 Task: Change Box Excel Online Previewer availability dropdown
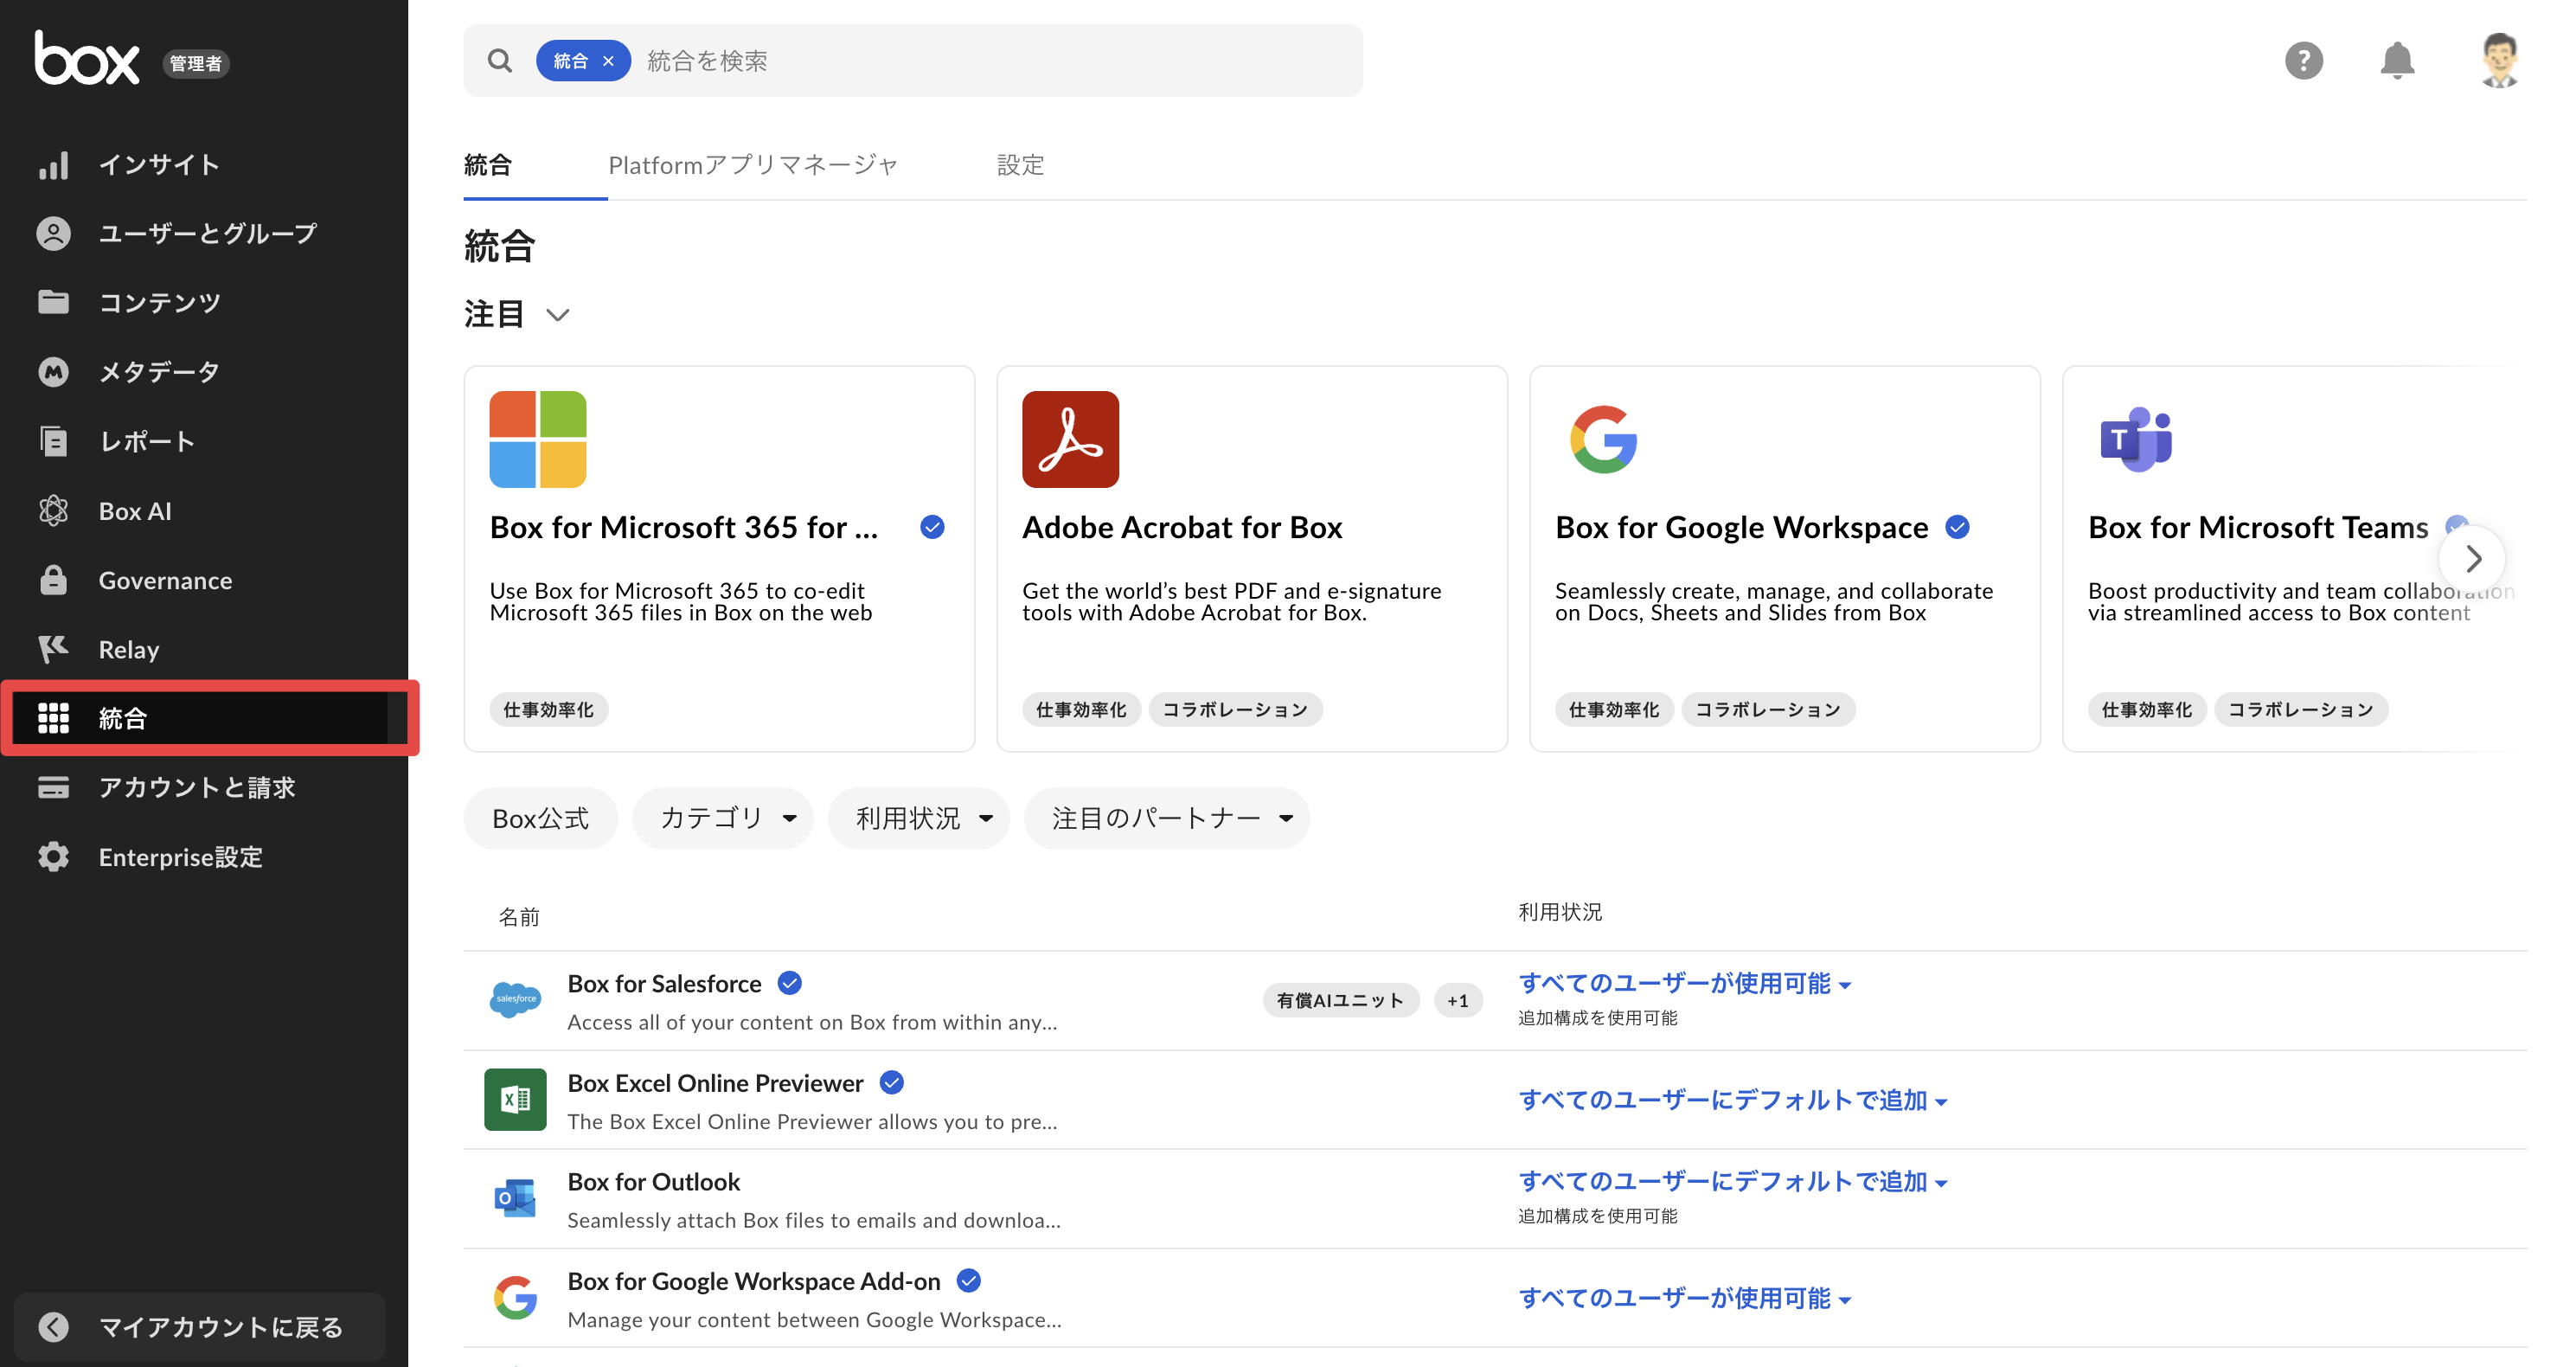coord(1733,1100)
